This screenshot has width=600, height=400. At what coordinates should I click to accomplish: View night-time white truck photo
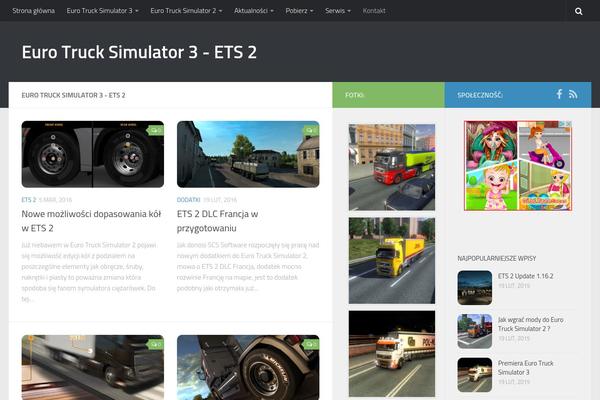tap(392, 354)
